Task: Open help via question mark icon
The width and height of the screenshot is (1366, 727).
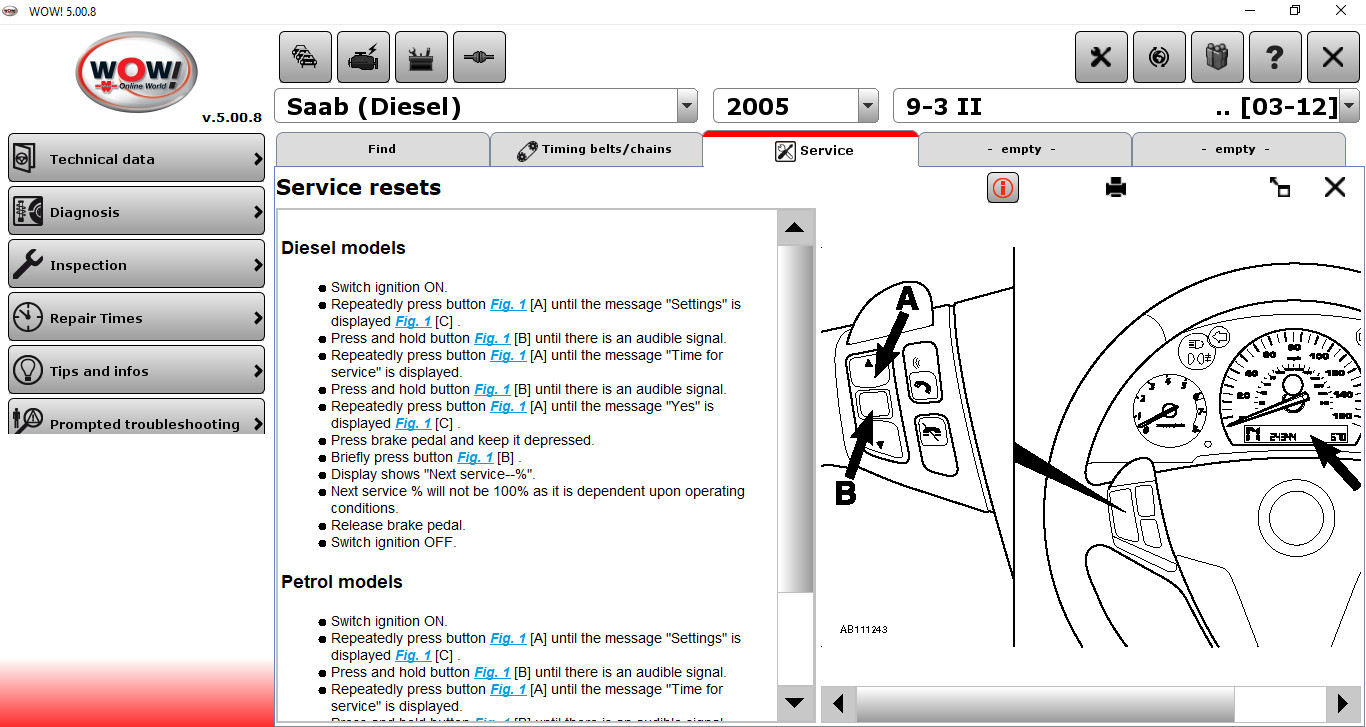Action: point(1275,57)
